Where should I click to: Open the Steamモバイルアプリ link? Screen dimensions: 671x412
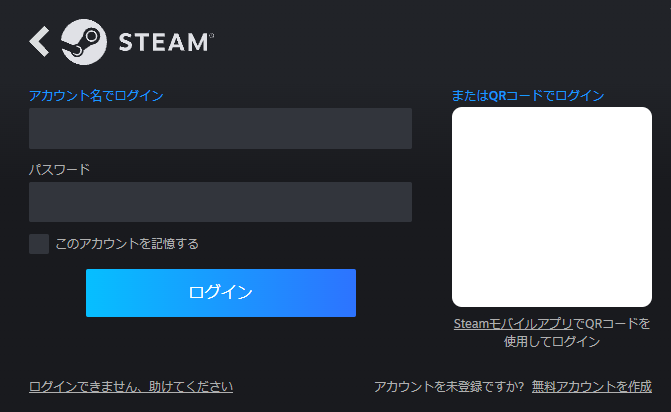(513, 324)
